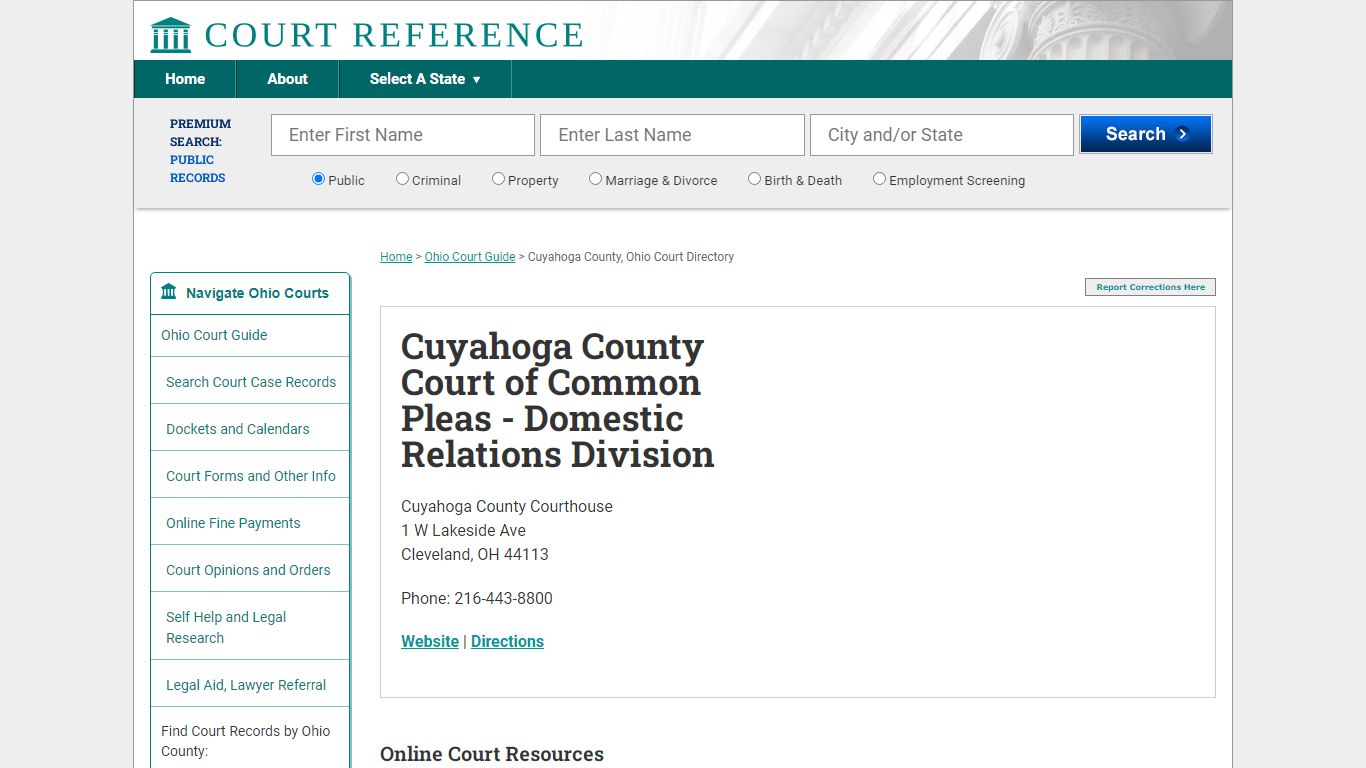The height and width of the screenshot is (768, 1366).
Task: Open the Home menu item
Action: pos(185,79)
